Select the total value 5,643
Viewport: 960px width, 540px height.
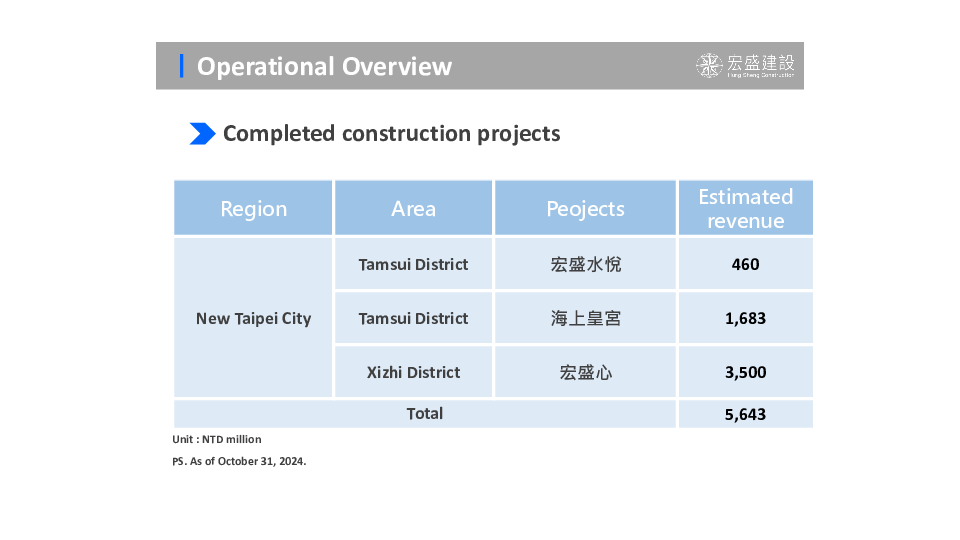point(745,414)
